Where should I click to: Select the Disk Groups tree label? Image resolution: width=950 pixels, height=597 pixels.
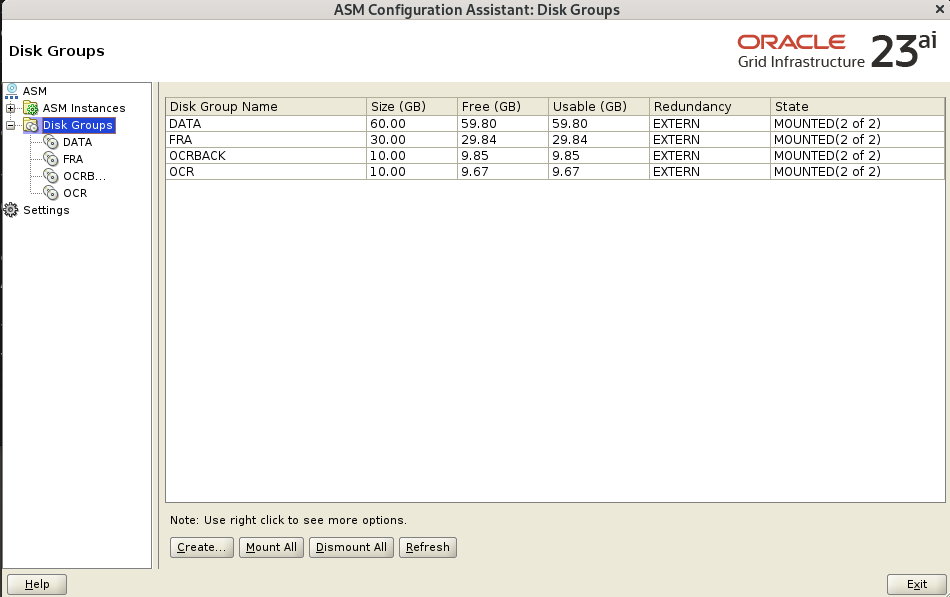[78, 125]
